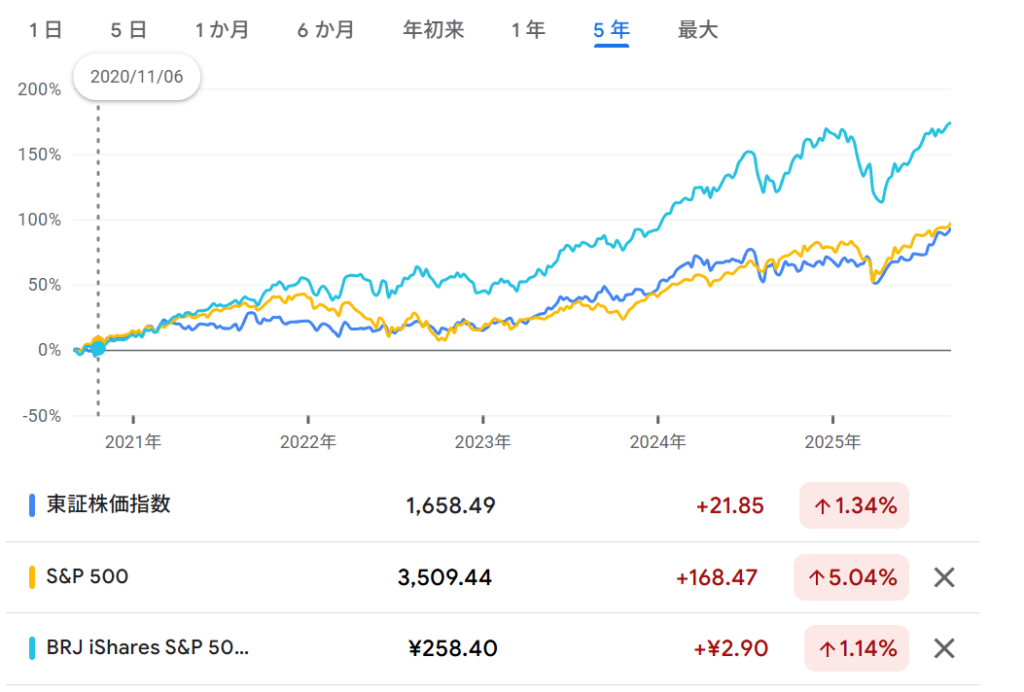1024x692 pixels.
Task: Click the yellow S&P 500 color marker
Action: pyautogui.click(x=33, y=577)
